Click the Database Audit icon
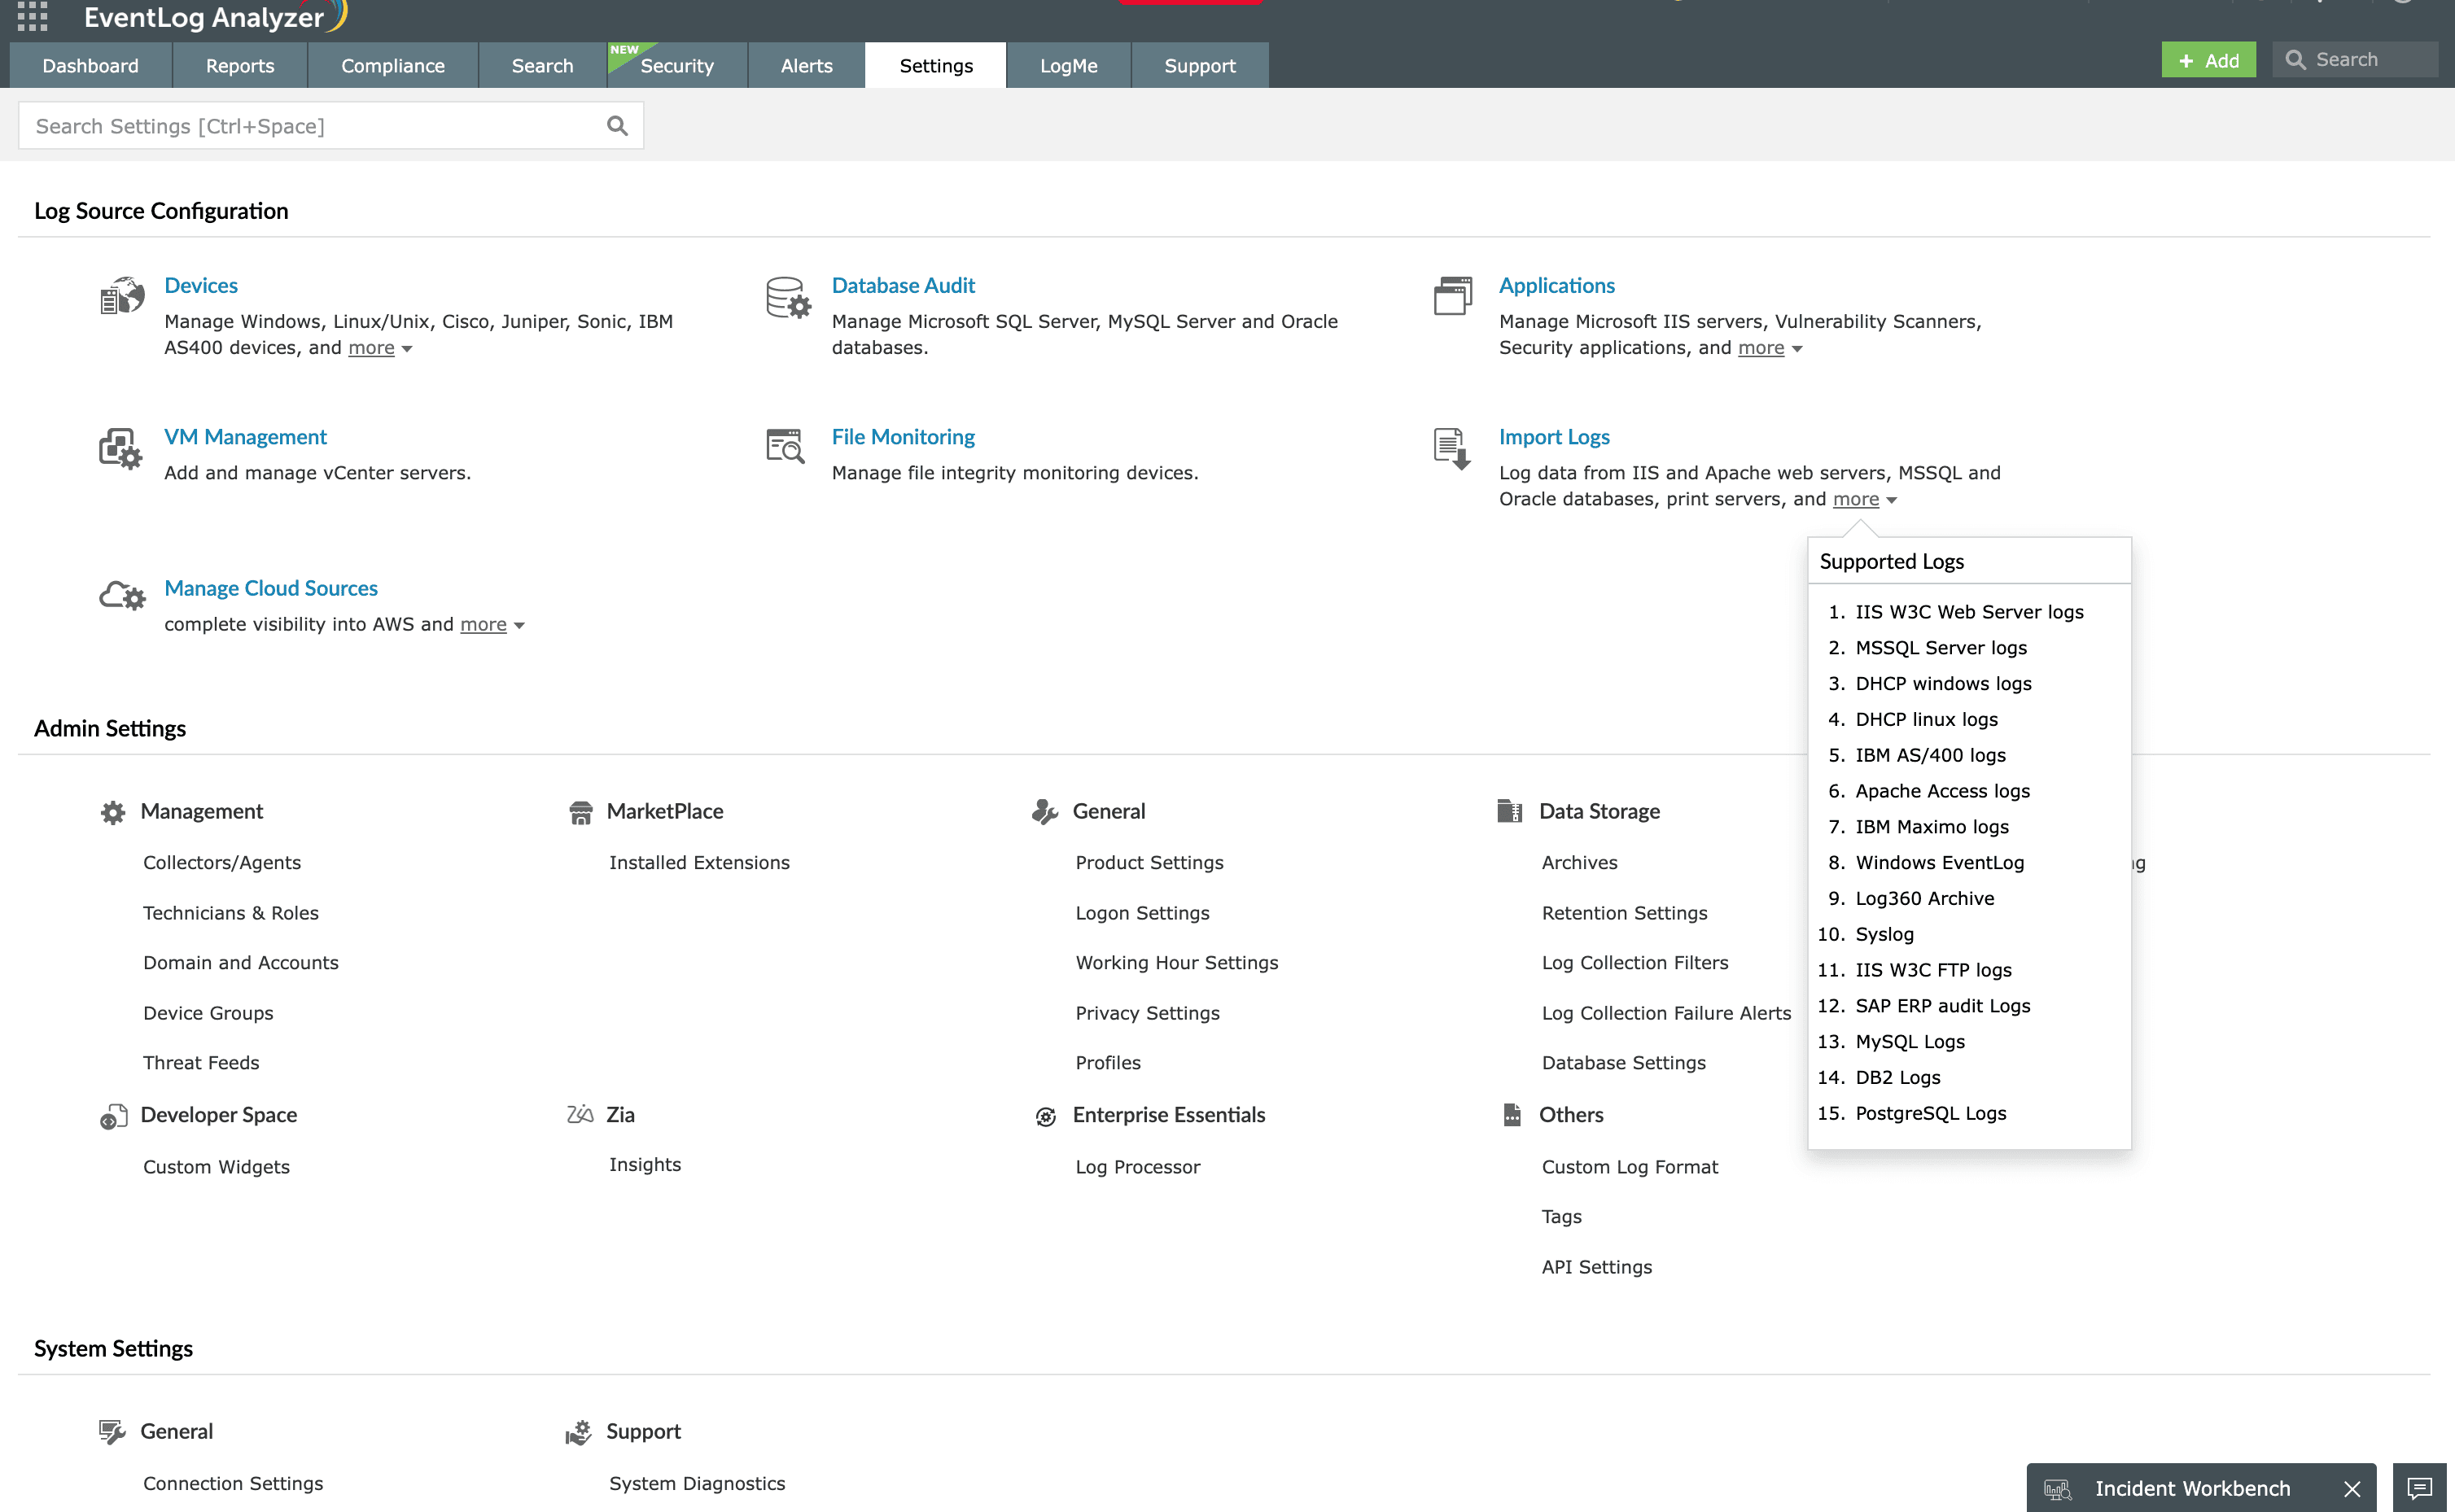 point(788,297)
